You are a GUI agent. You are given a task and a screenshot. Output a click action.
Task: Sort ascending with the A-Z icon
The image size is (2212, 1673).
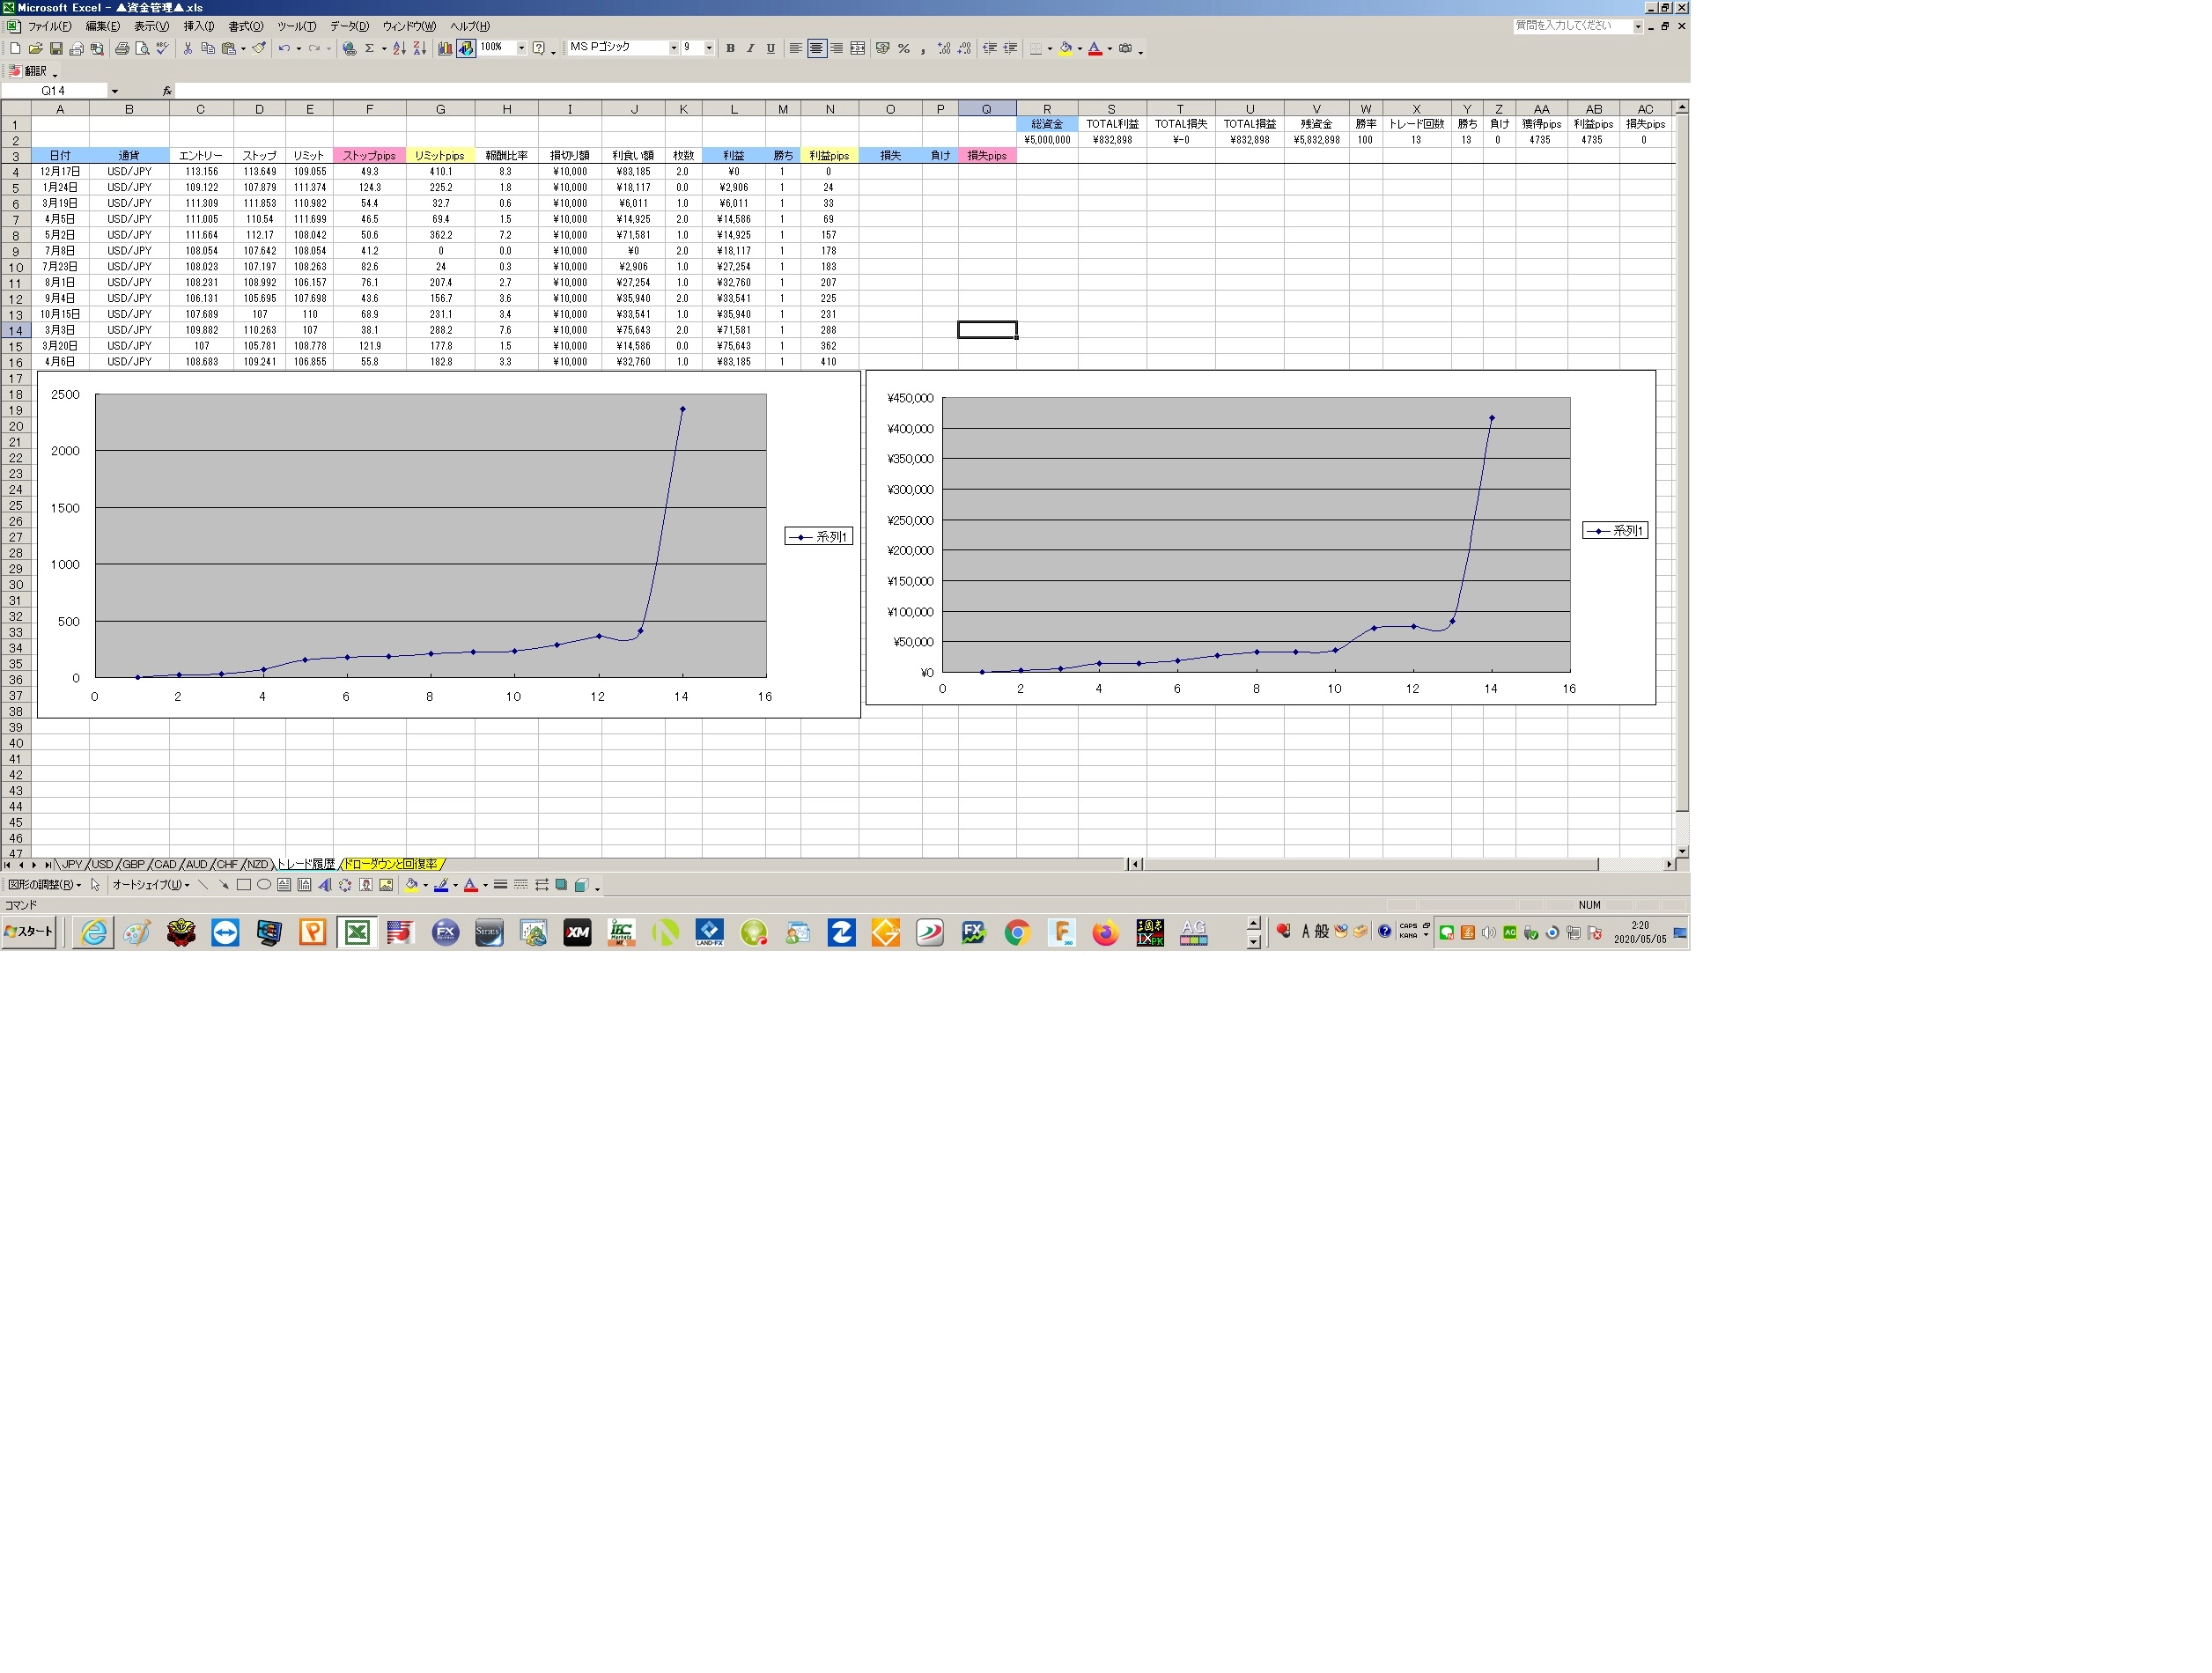[x=399, y=48]
